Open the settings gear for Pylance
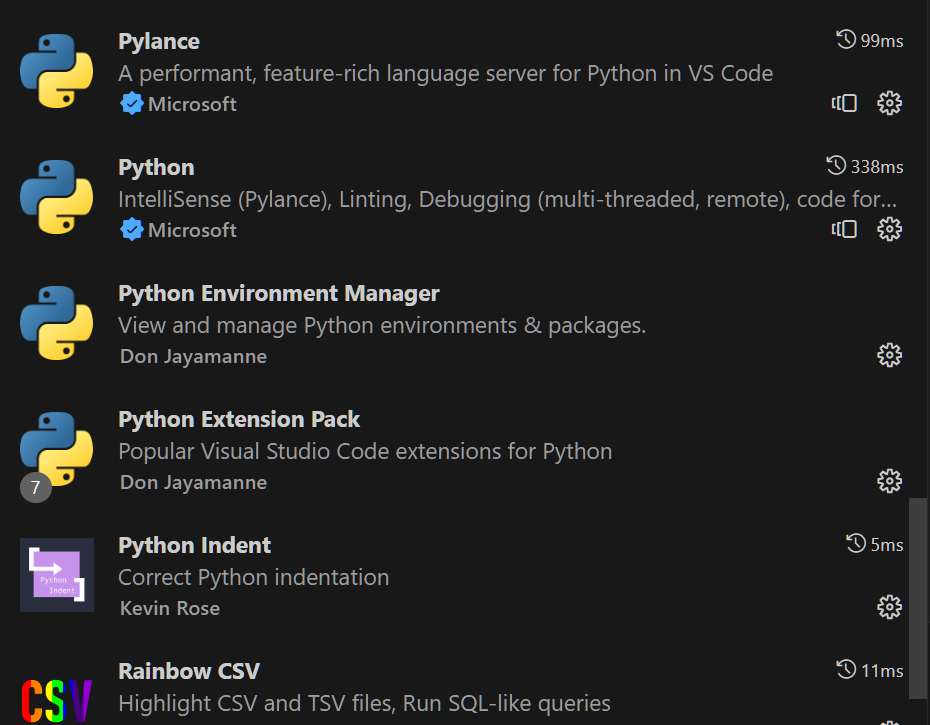930x725 pixels. pos(889,103)
